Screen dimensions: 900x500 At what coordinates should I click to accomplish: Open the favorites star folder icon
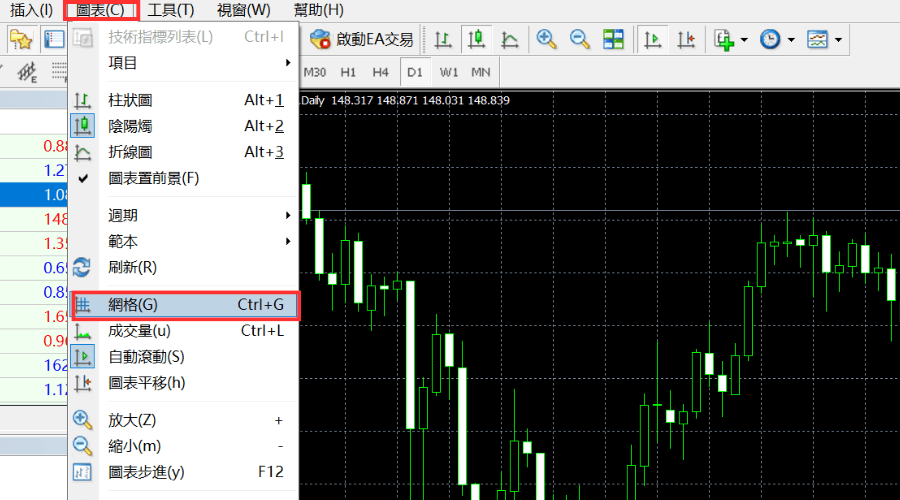click(21, 39)
